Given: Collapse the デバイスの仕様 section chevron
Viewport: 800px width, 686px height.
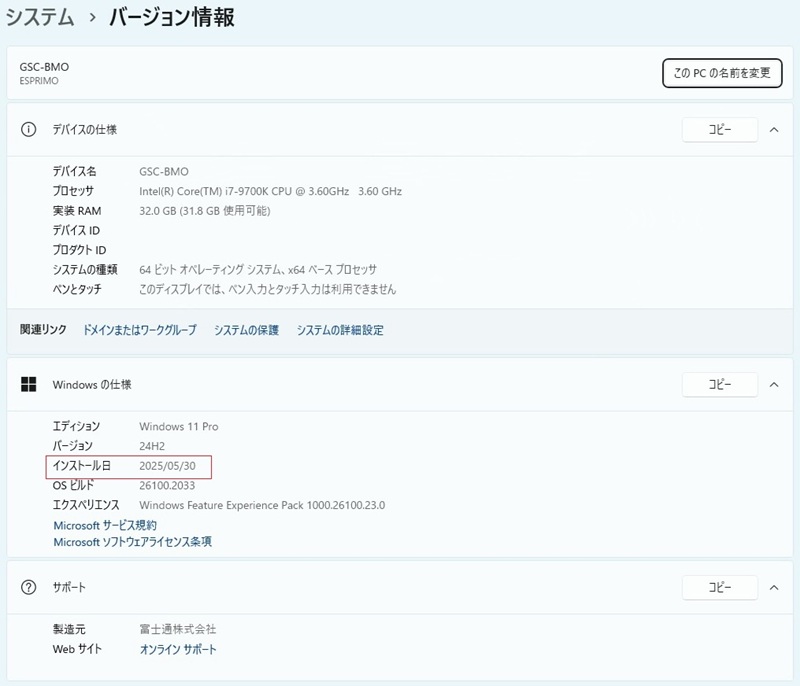Looking at the screenshot, I should [774, 130].
